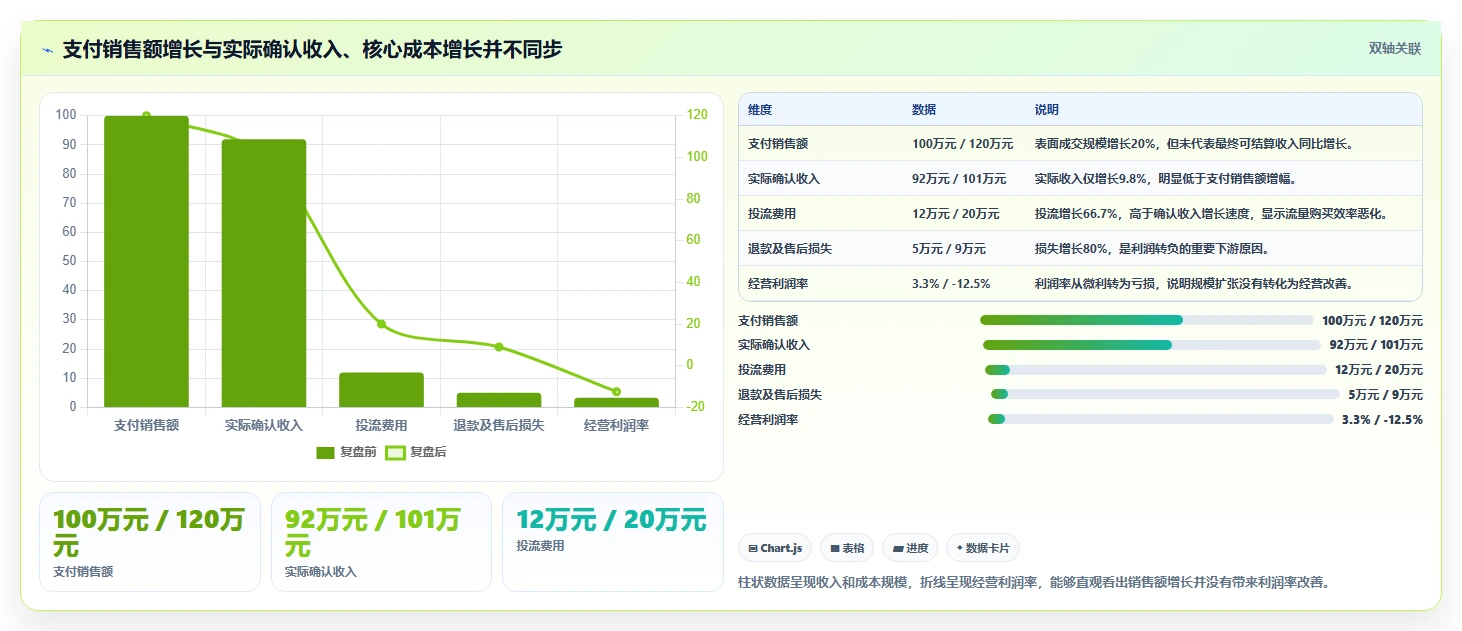Image resolution: width=1462 pixels, height=631 pixels.
Task: Select the 数据卡片 chip
Action: pyautogui.click(x=983, y=548)
